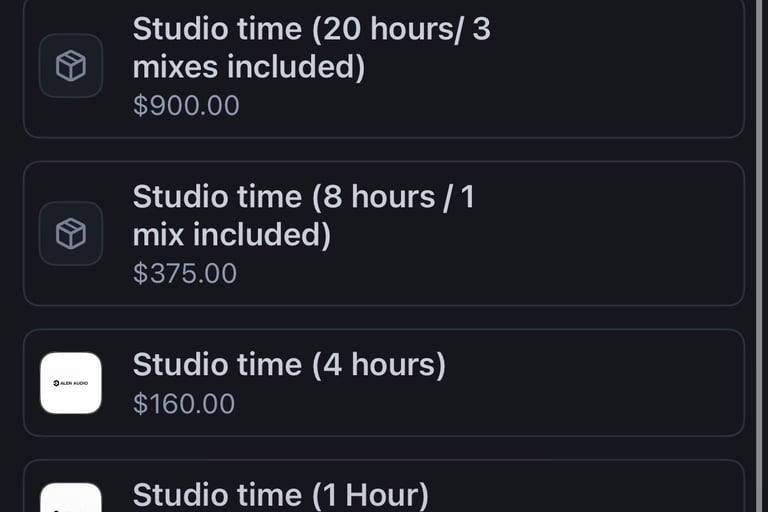Click the $375.00 price label

click(x=185, y=273)
